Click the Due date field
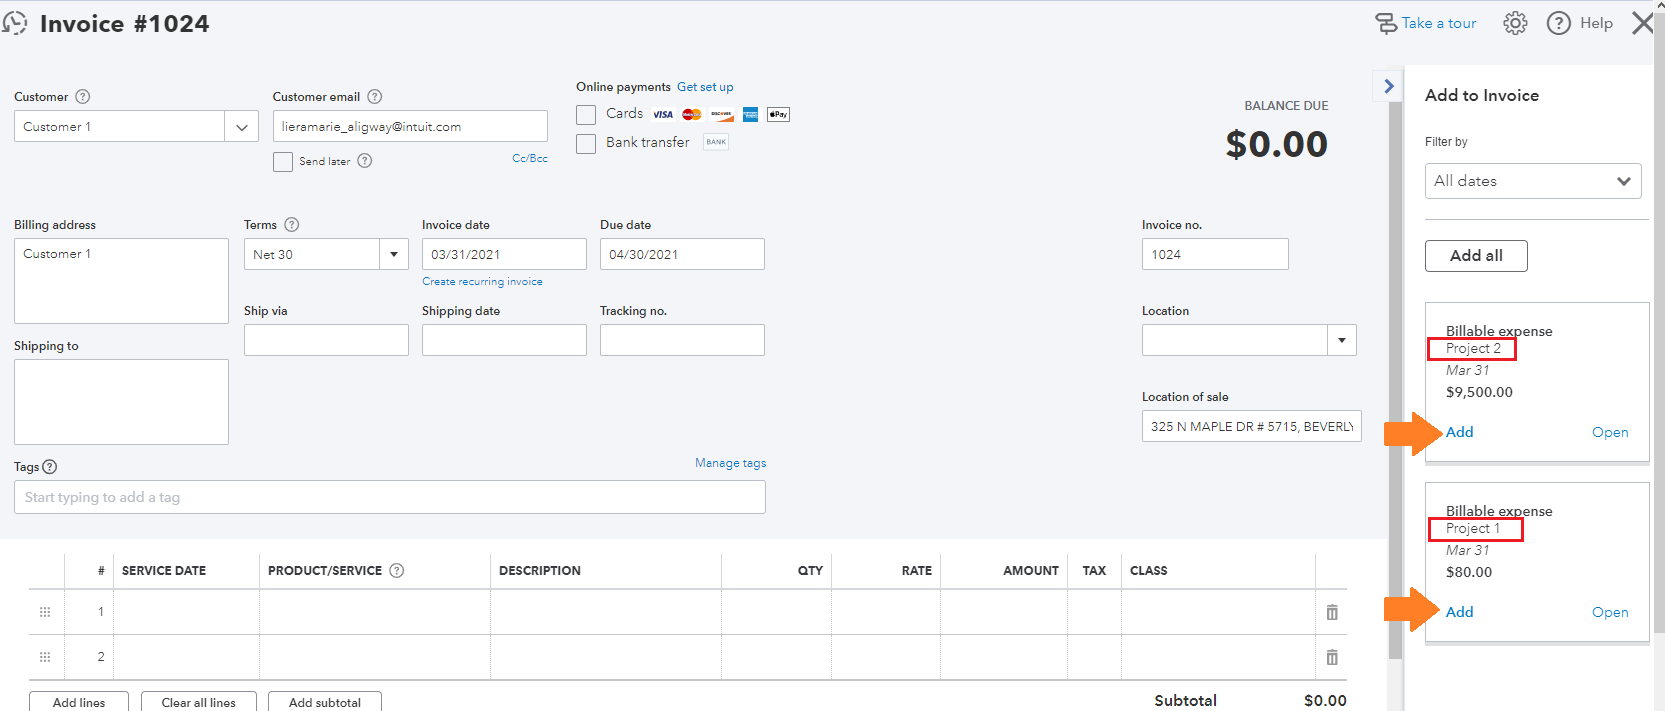The width and height of the screenshot is (1665, 711). click(x=682, y=254)
